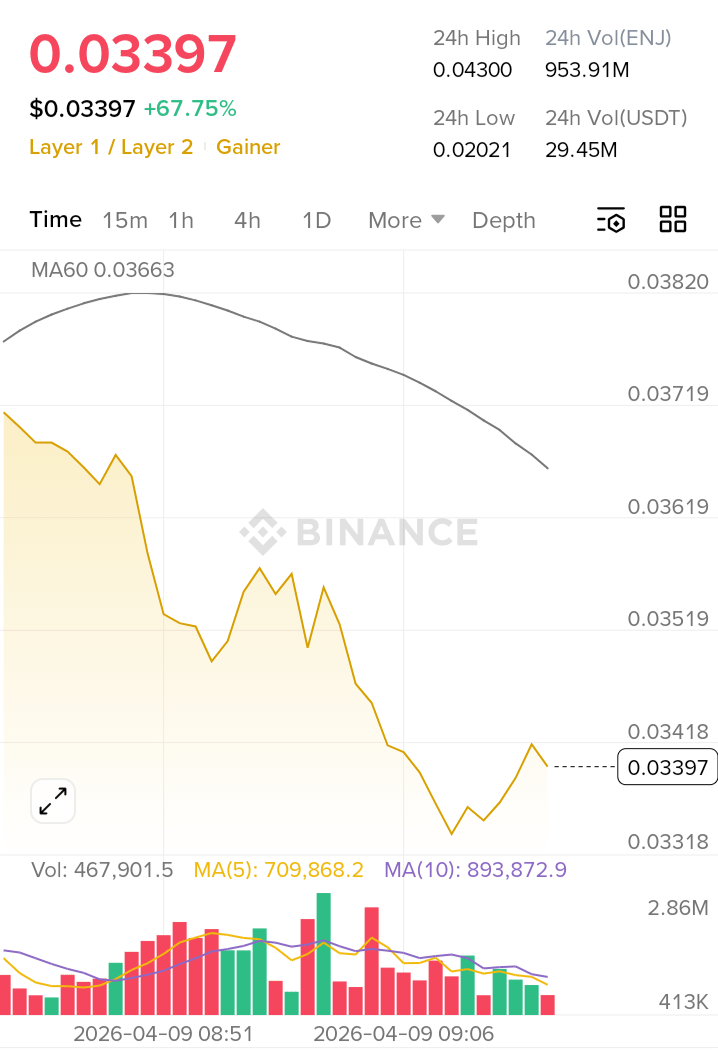
Task: Switch to the 1h interval
Action: pyautogui.click(x=181, y=220)
